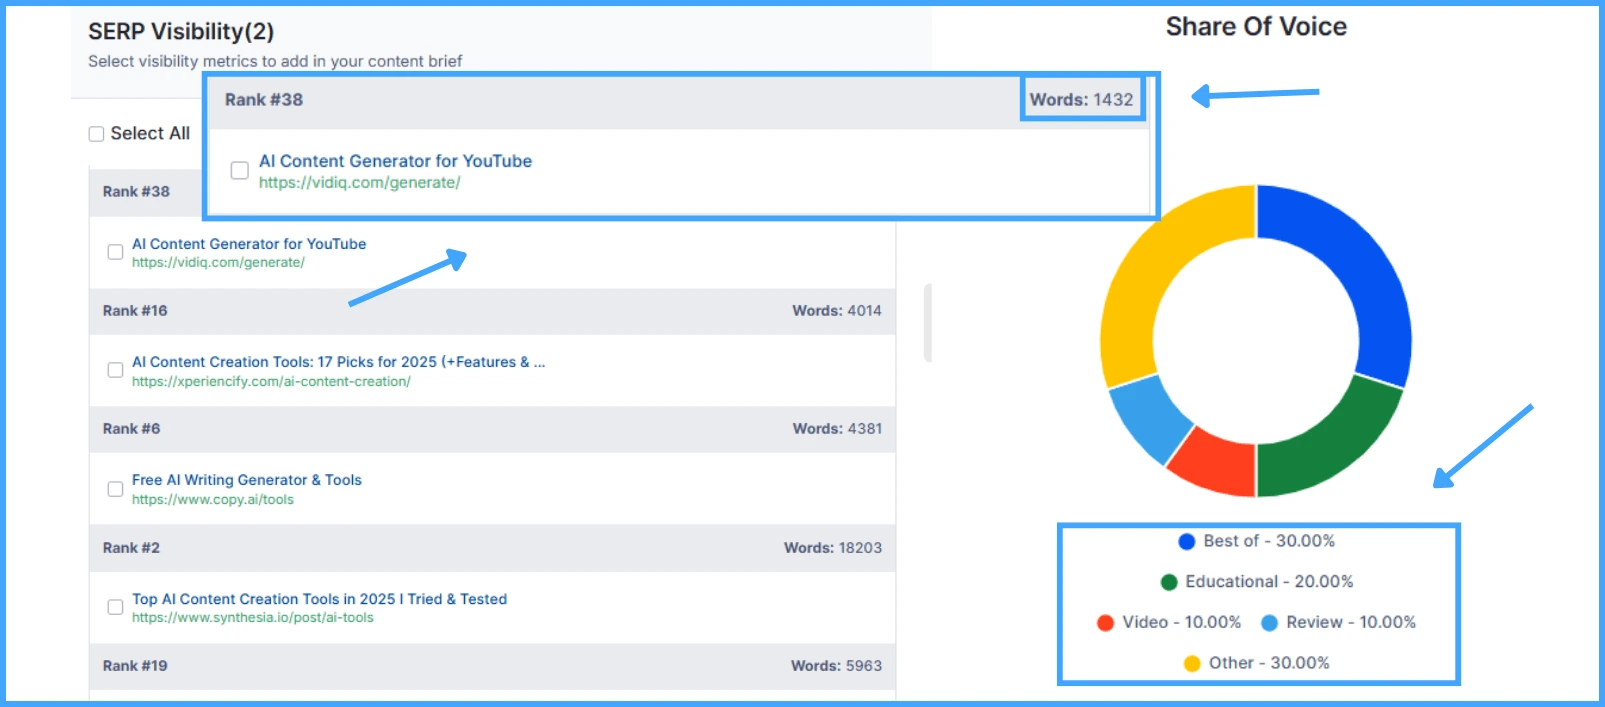This screenshot has width=1605, height=707.
Task: Click the blue Best of legend dot
Action: point(1186,541)
